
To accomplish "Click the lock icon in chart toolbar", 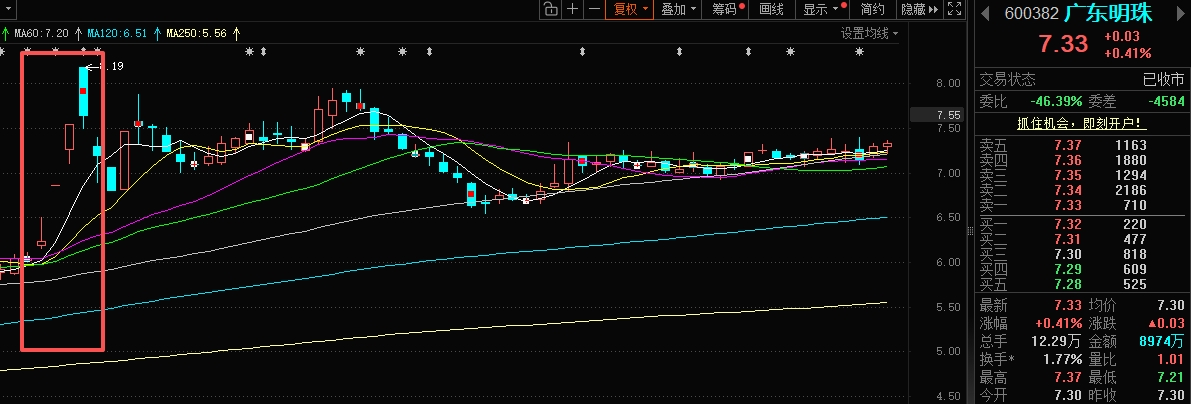I will pyautogui.click(x=551, y=9).
